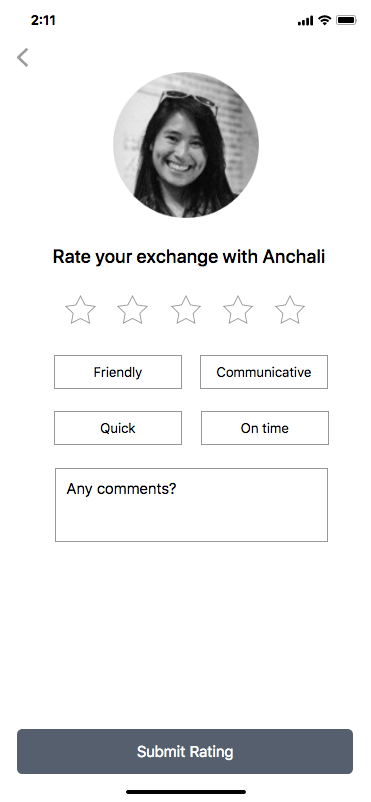Tap the battery status icon
371x802 pixels.
(346, 20)
